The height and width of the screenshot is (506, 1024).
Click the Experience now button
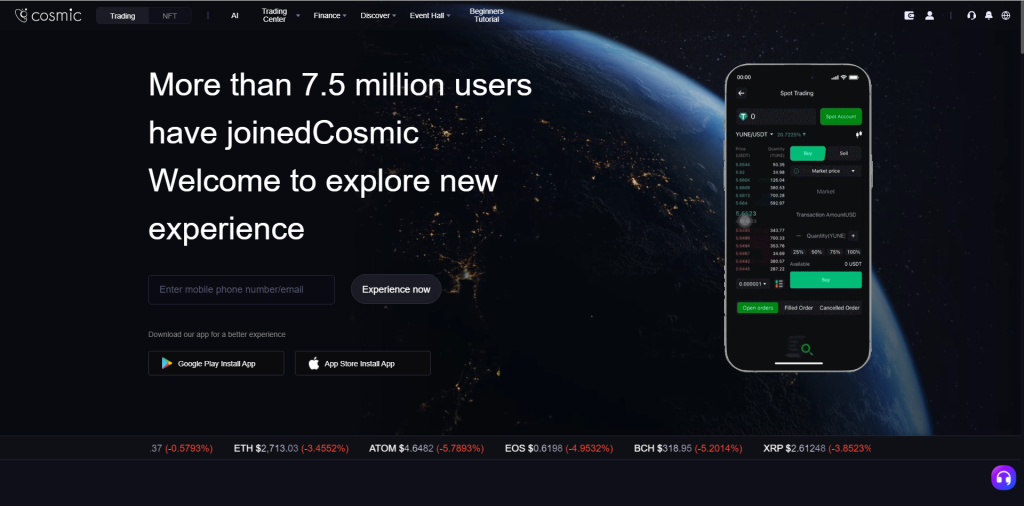(396, 289)
